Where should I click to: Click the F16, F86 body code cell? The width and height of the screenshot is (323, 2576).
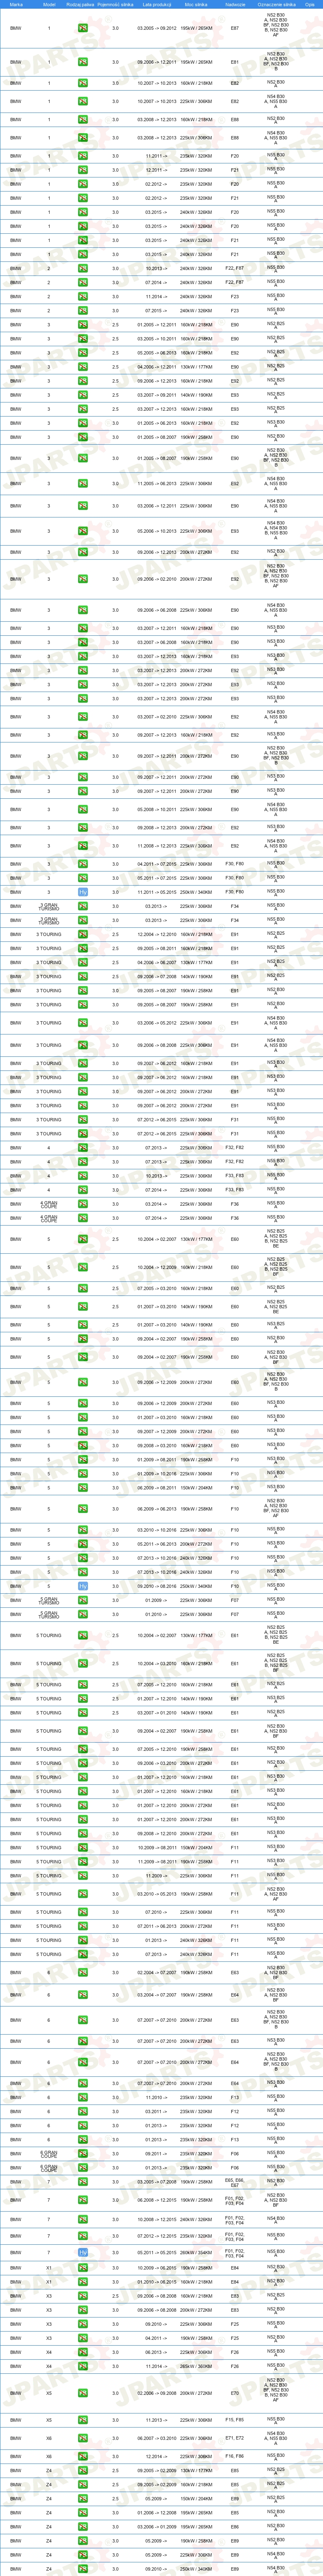[235, 2456]
